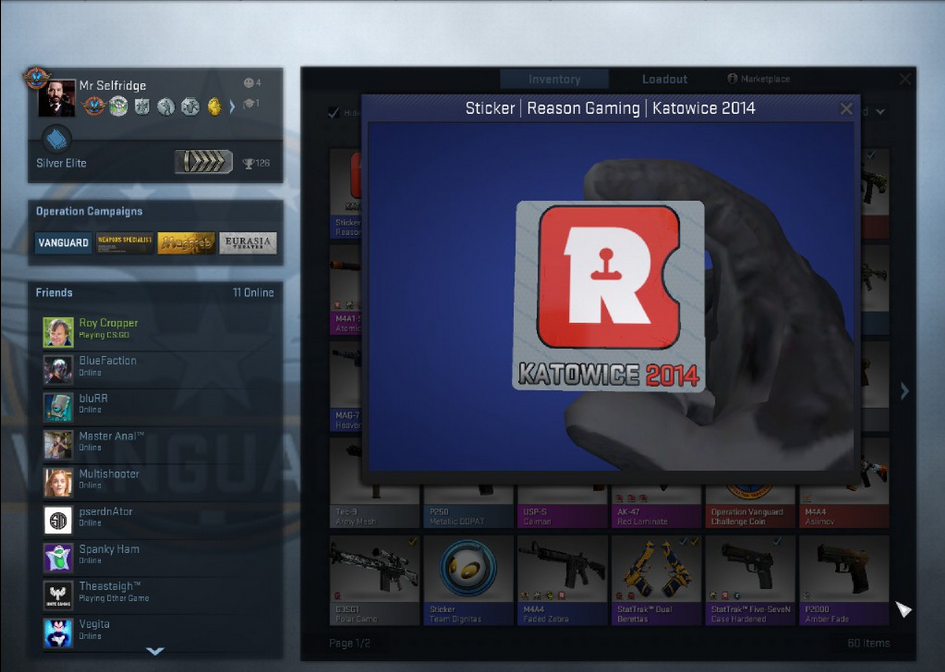This screenshot has height=672, width=945.
Task: Expand friends list with the down chevron
Action: [155, 651]
